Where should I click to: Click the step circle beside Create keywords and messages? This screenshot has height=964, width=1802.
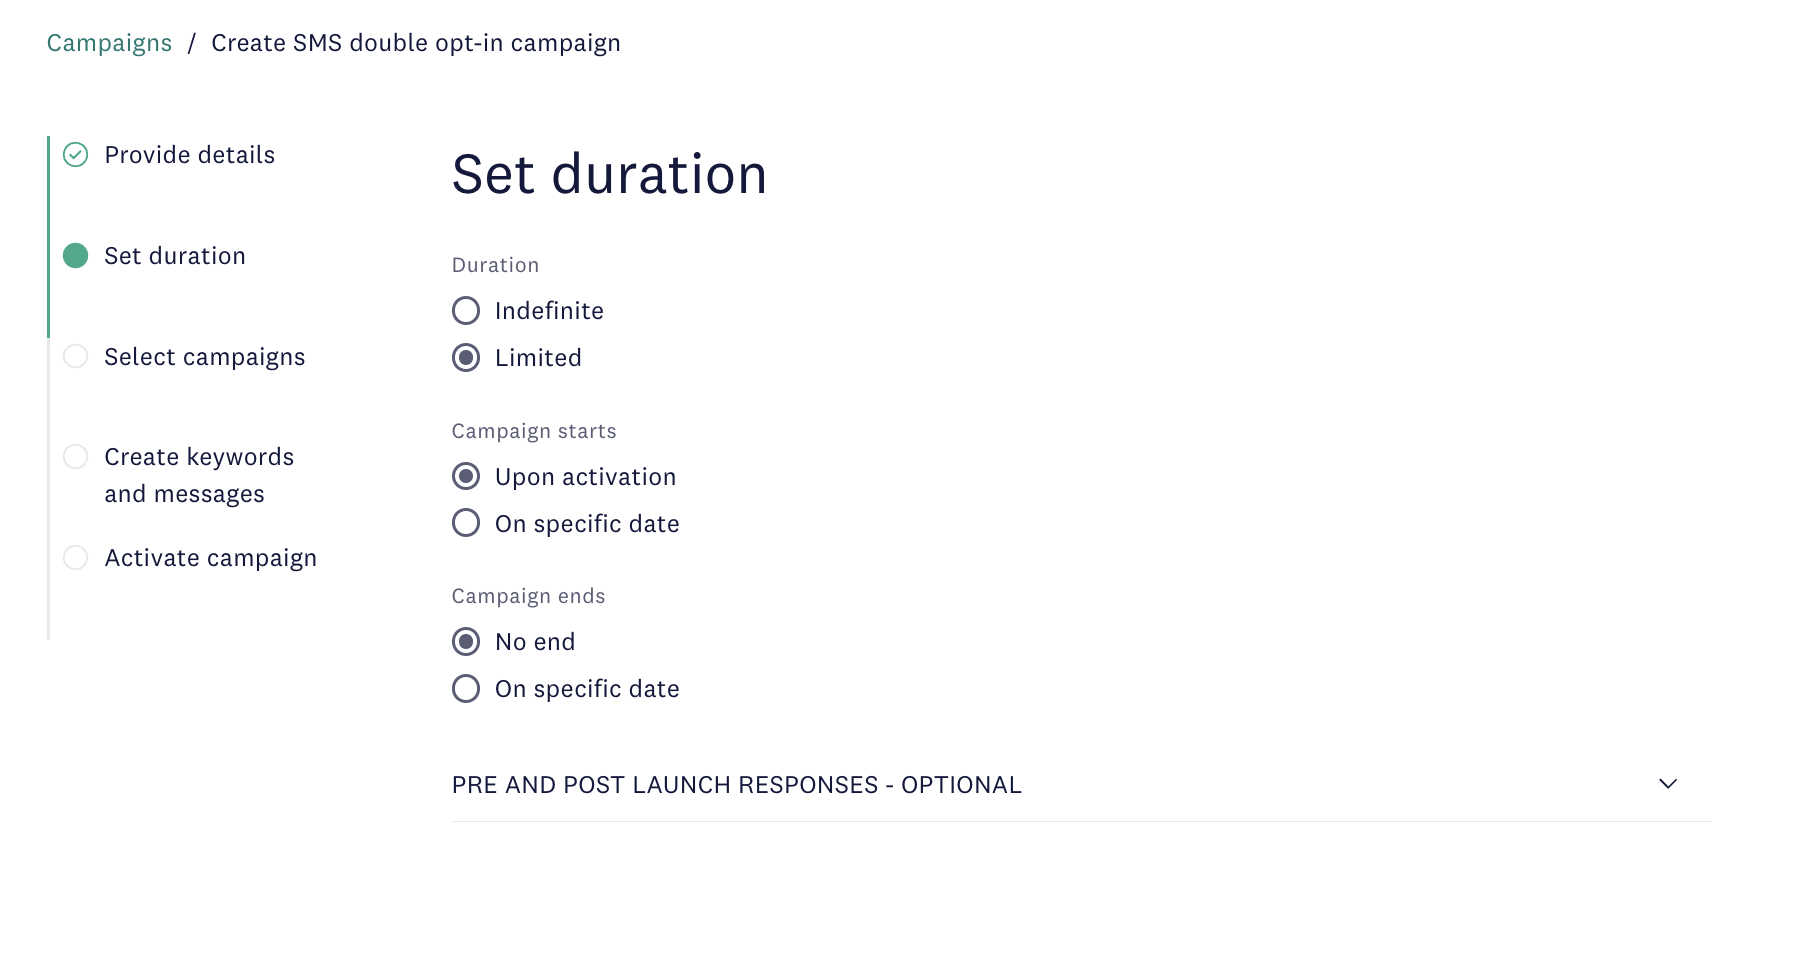pyautogui.click(x=75, y=457)
